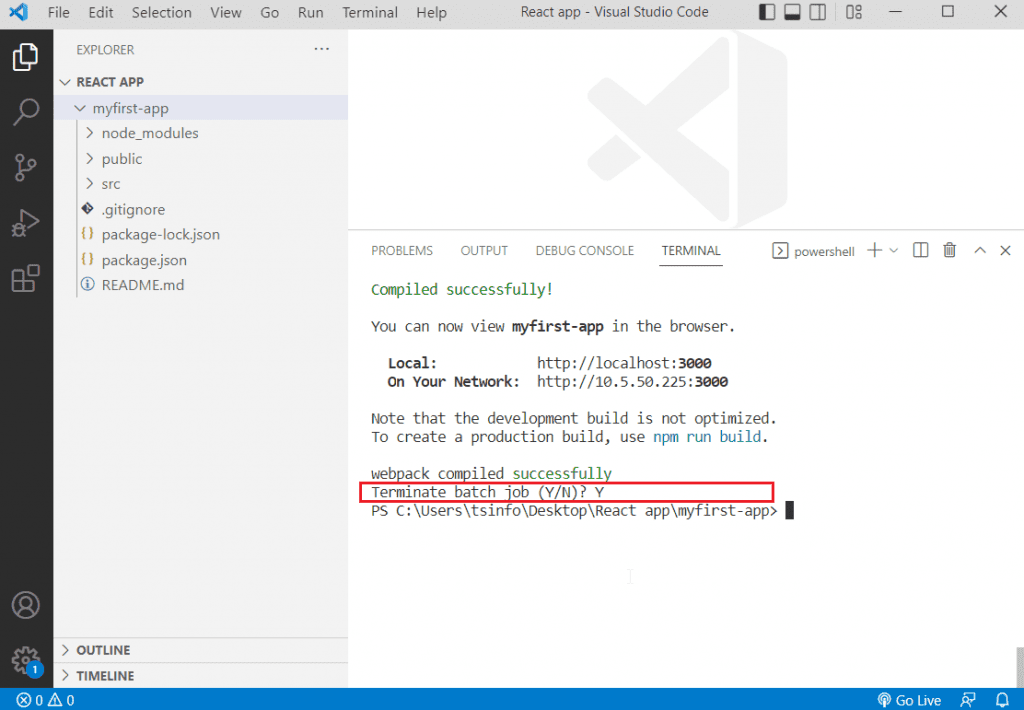
Task: Switch to the Debug Console tab
Action: pyautogui.click(x=584, y=251)
